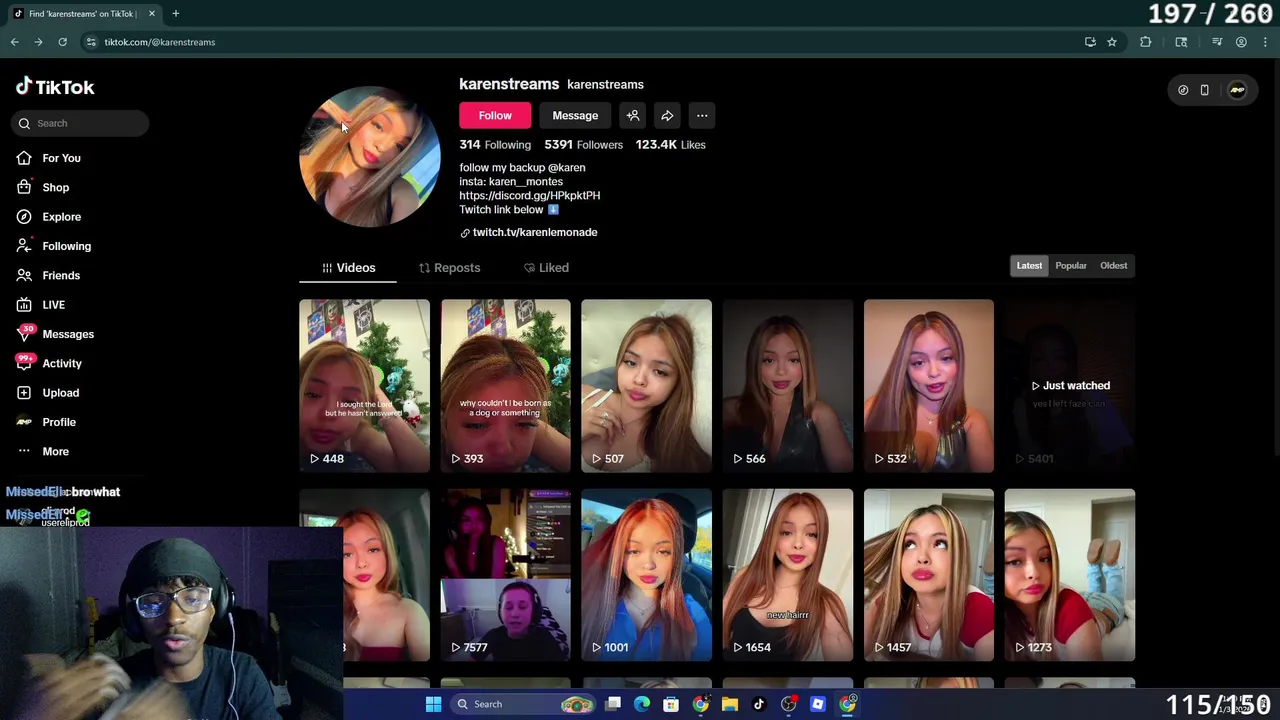Open the Friends page
This screenshot has width=1280, height=720.
coord(47,275)
